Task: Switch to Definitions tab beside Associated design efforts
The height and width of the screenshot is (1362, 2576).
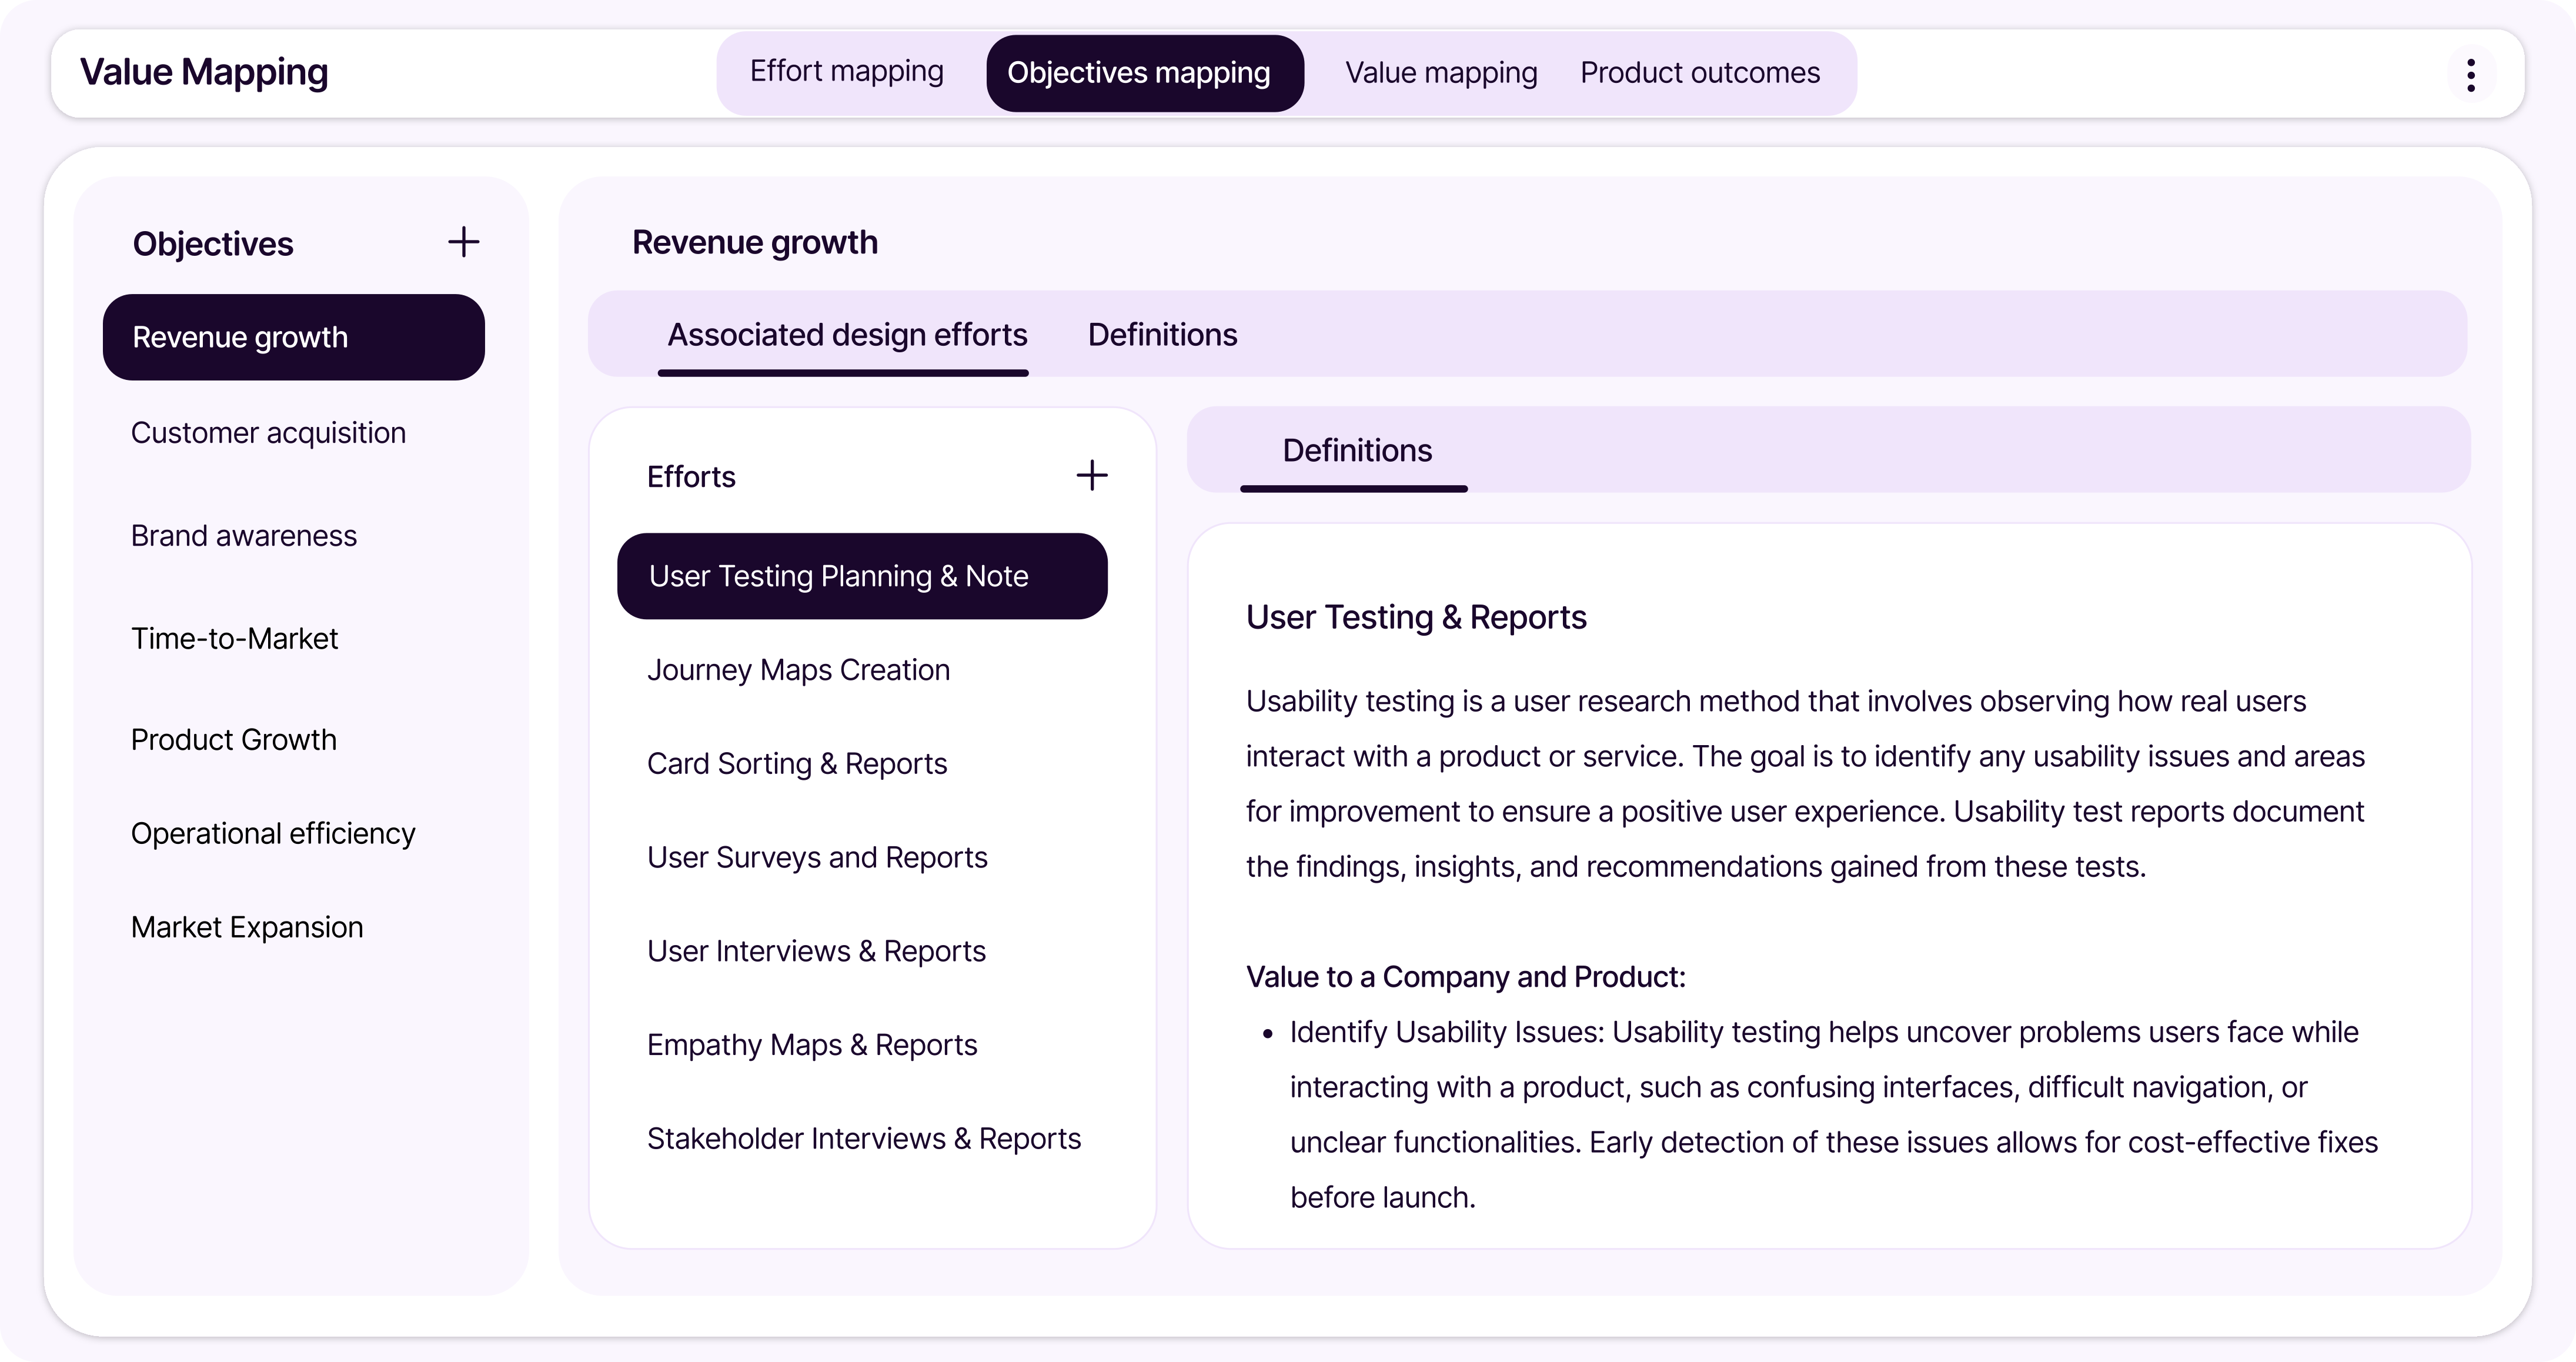Action: 1161,335
